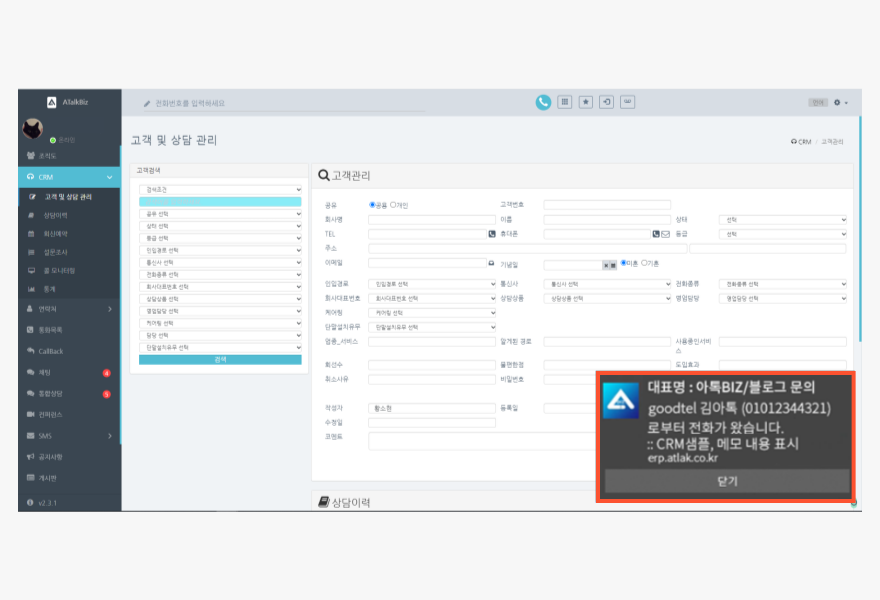880x600 pixels.
Task: Click the 회사명 input field
Action: point(432,220)
